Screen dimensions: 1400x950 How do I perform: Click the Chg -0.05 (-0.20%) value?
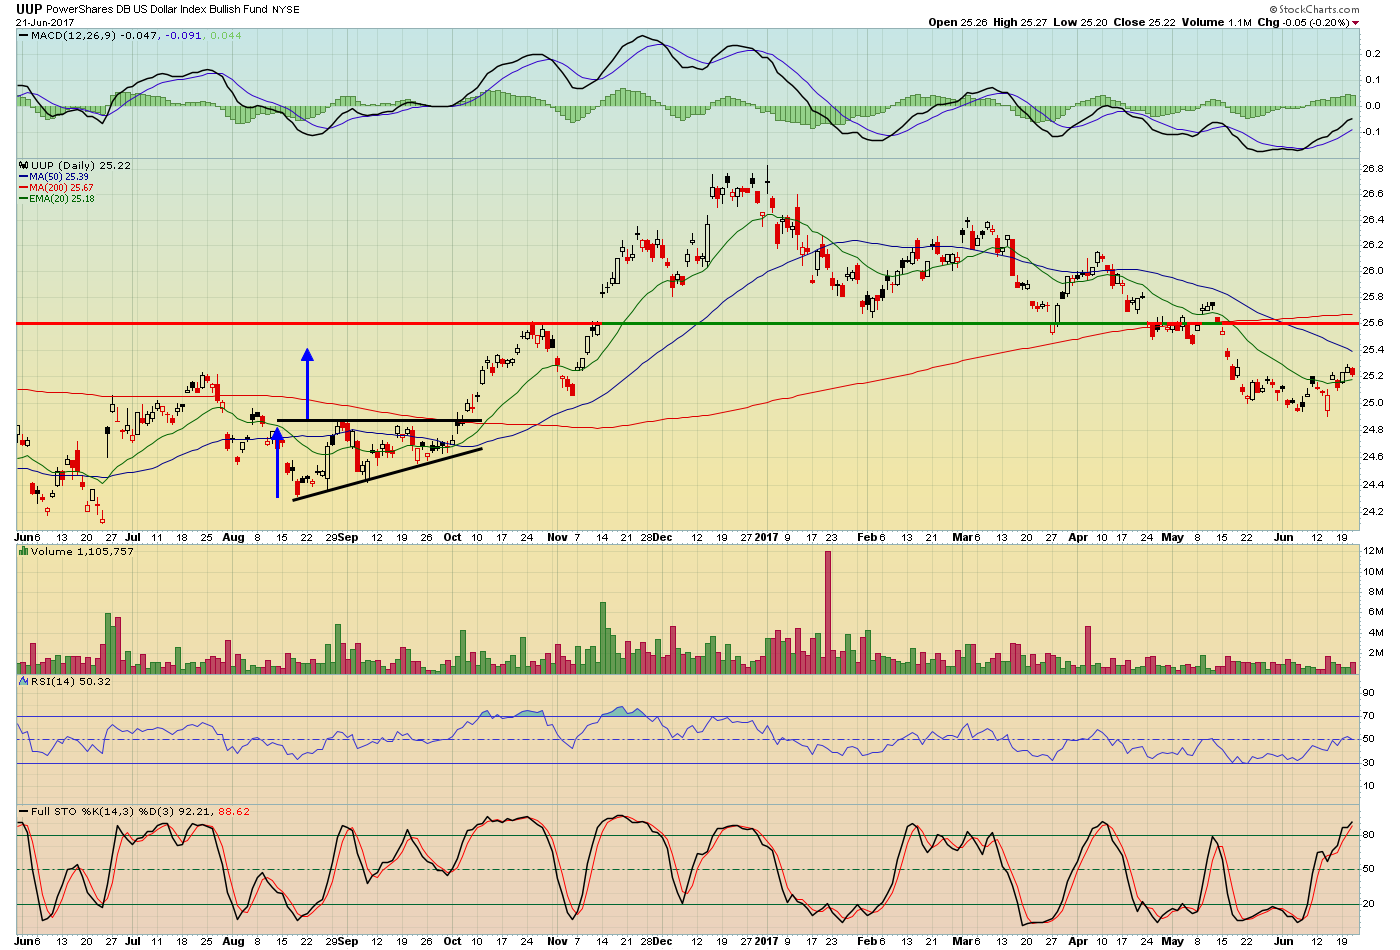(1317, 22)
